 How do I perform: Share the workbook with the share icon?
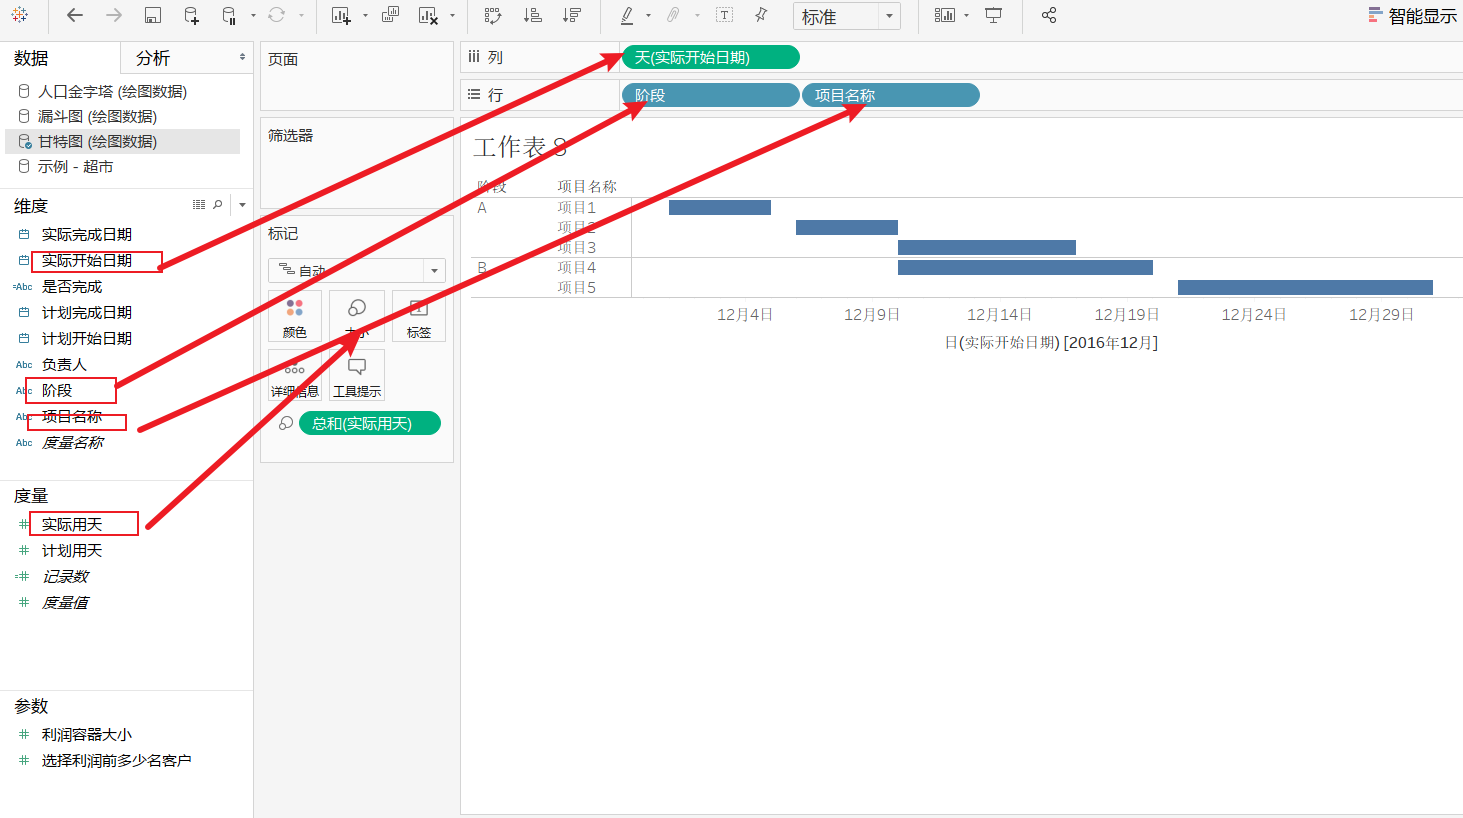coord(1049,15)
